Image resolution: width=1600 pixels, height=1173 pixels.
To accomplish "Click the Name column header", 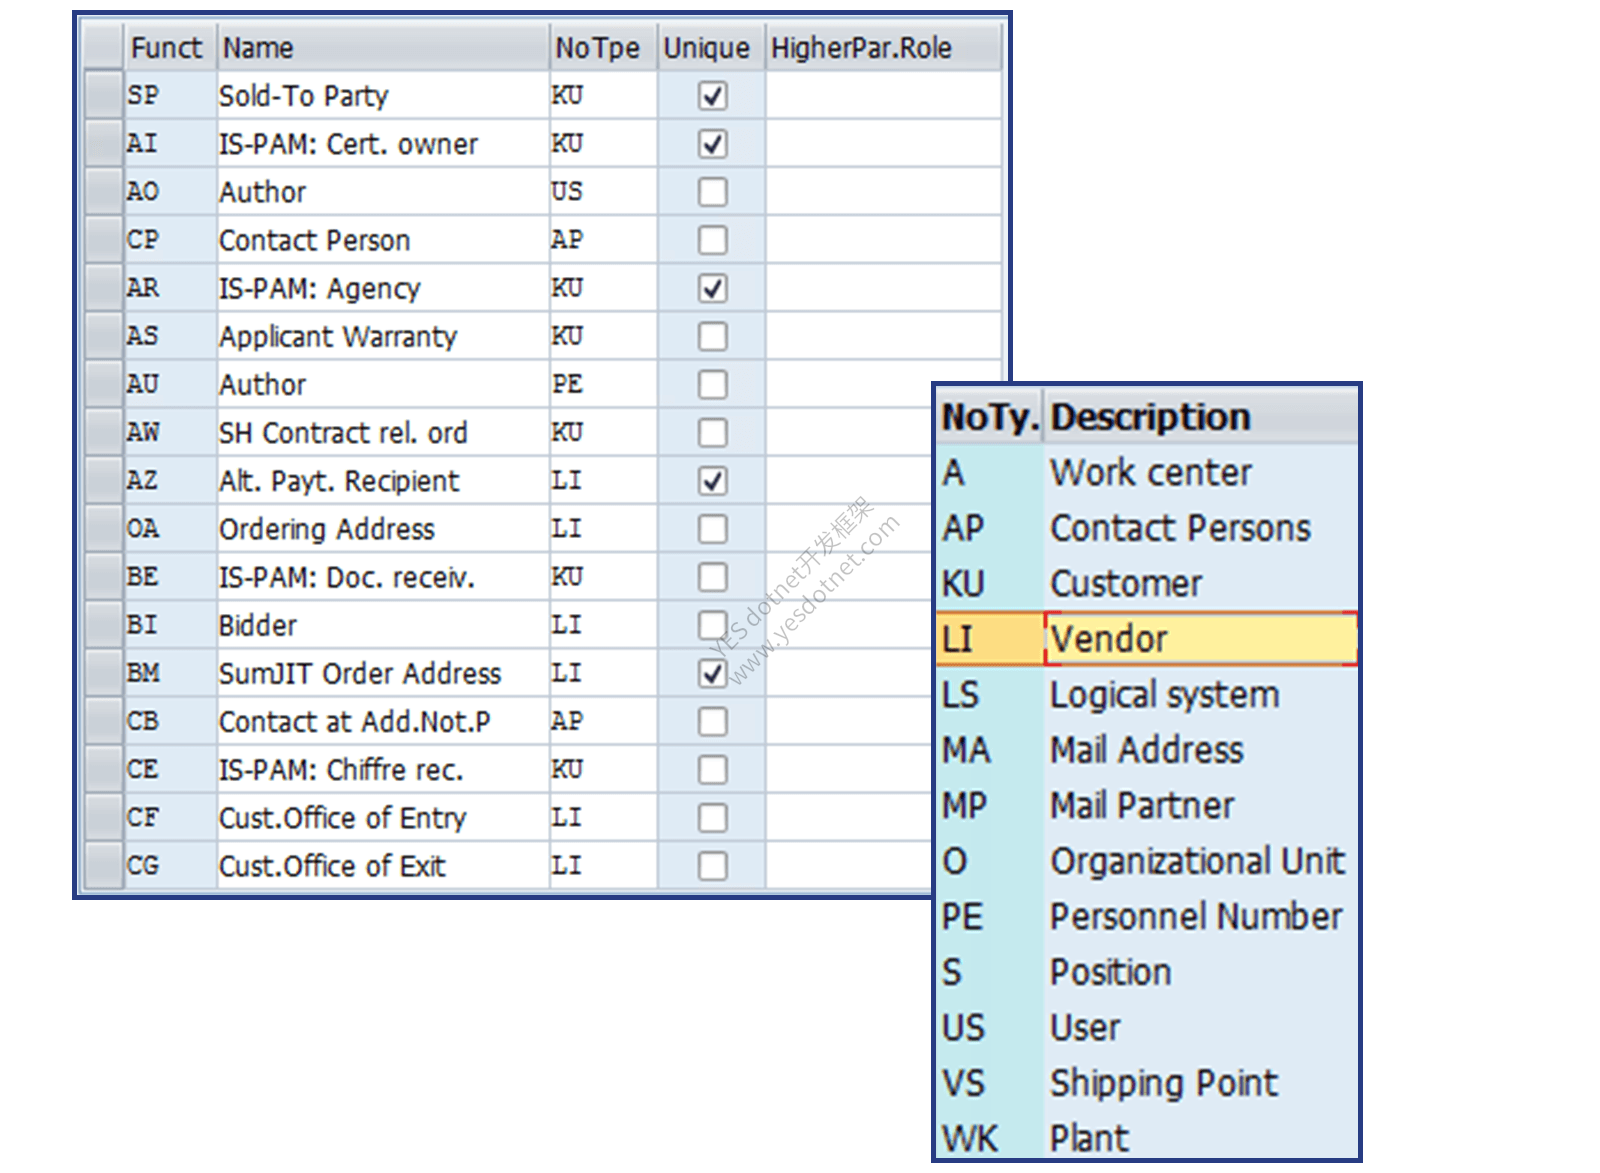I will point(383,47).
